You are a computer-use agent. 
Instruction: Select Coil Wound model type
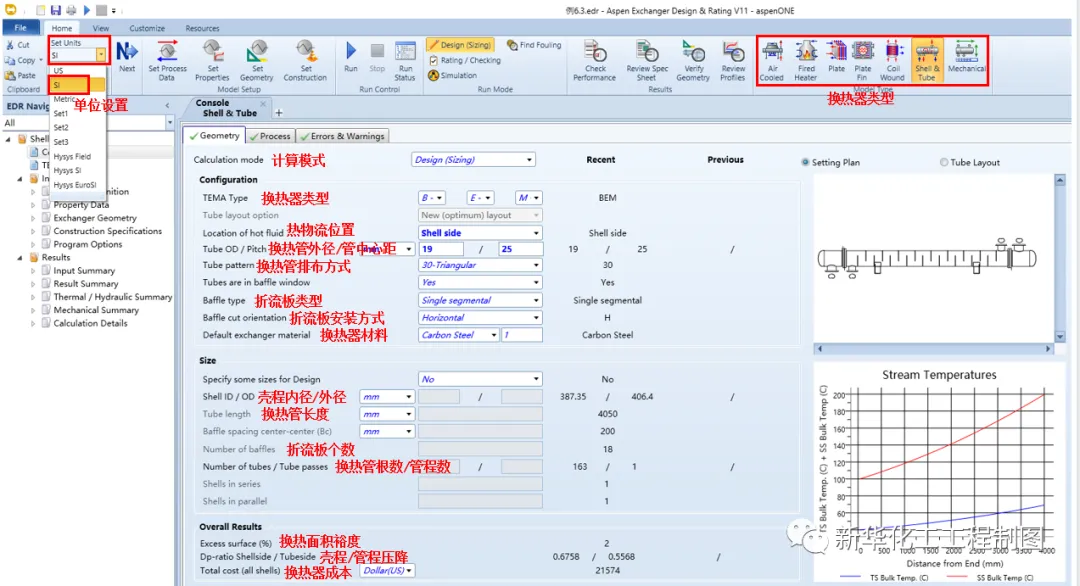pyautogui.click(x=893, y=61)
